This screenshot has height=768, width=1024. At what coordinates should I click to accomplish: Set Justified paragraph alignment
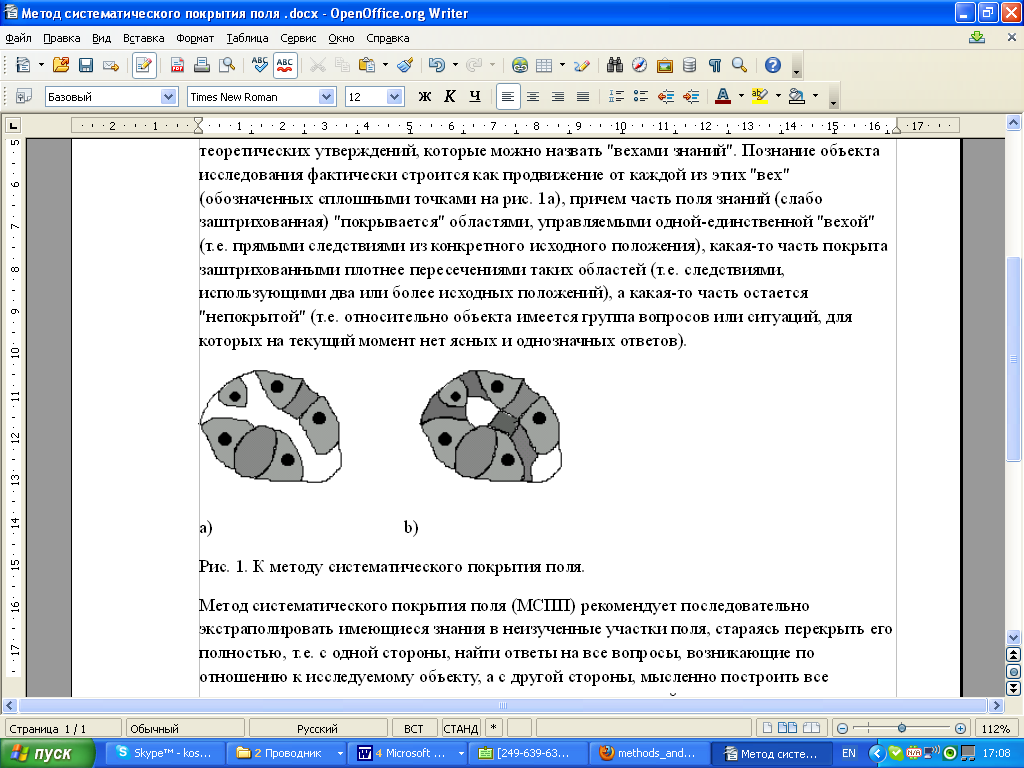(583, 97)
